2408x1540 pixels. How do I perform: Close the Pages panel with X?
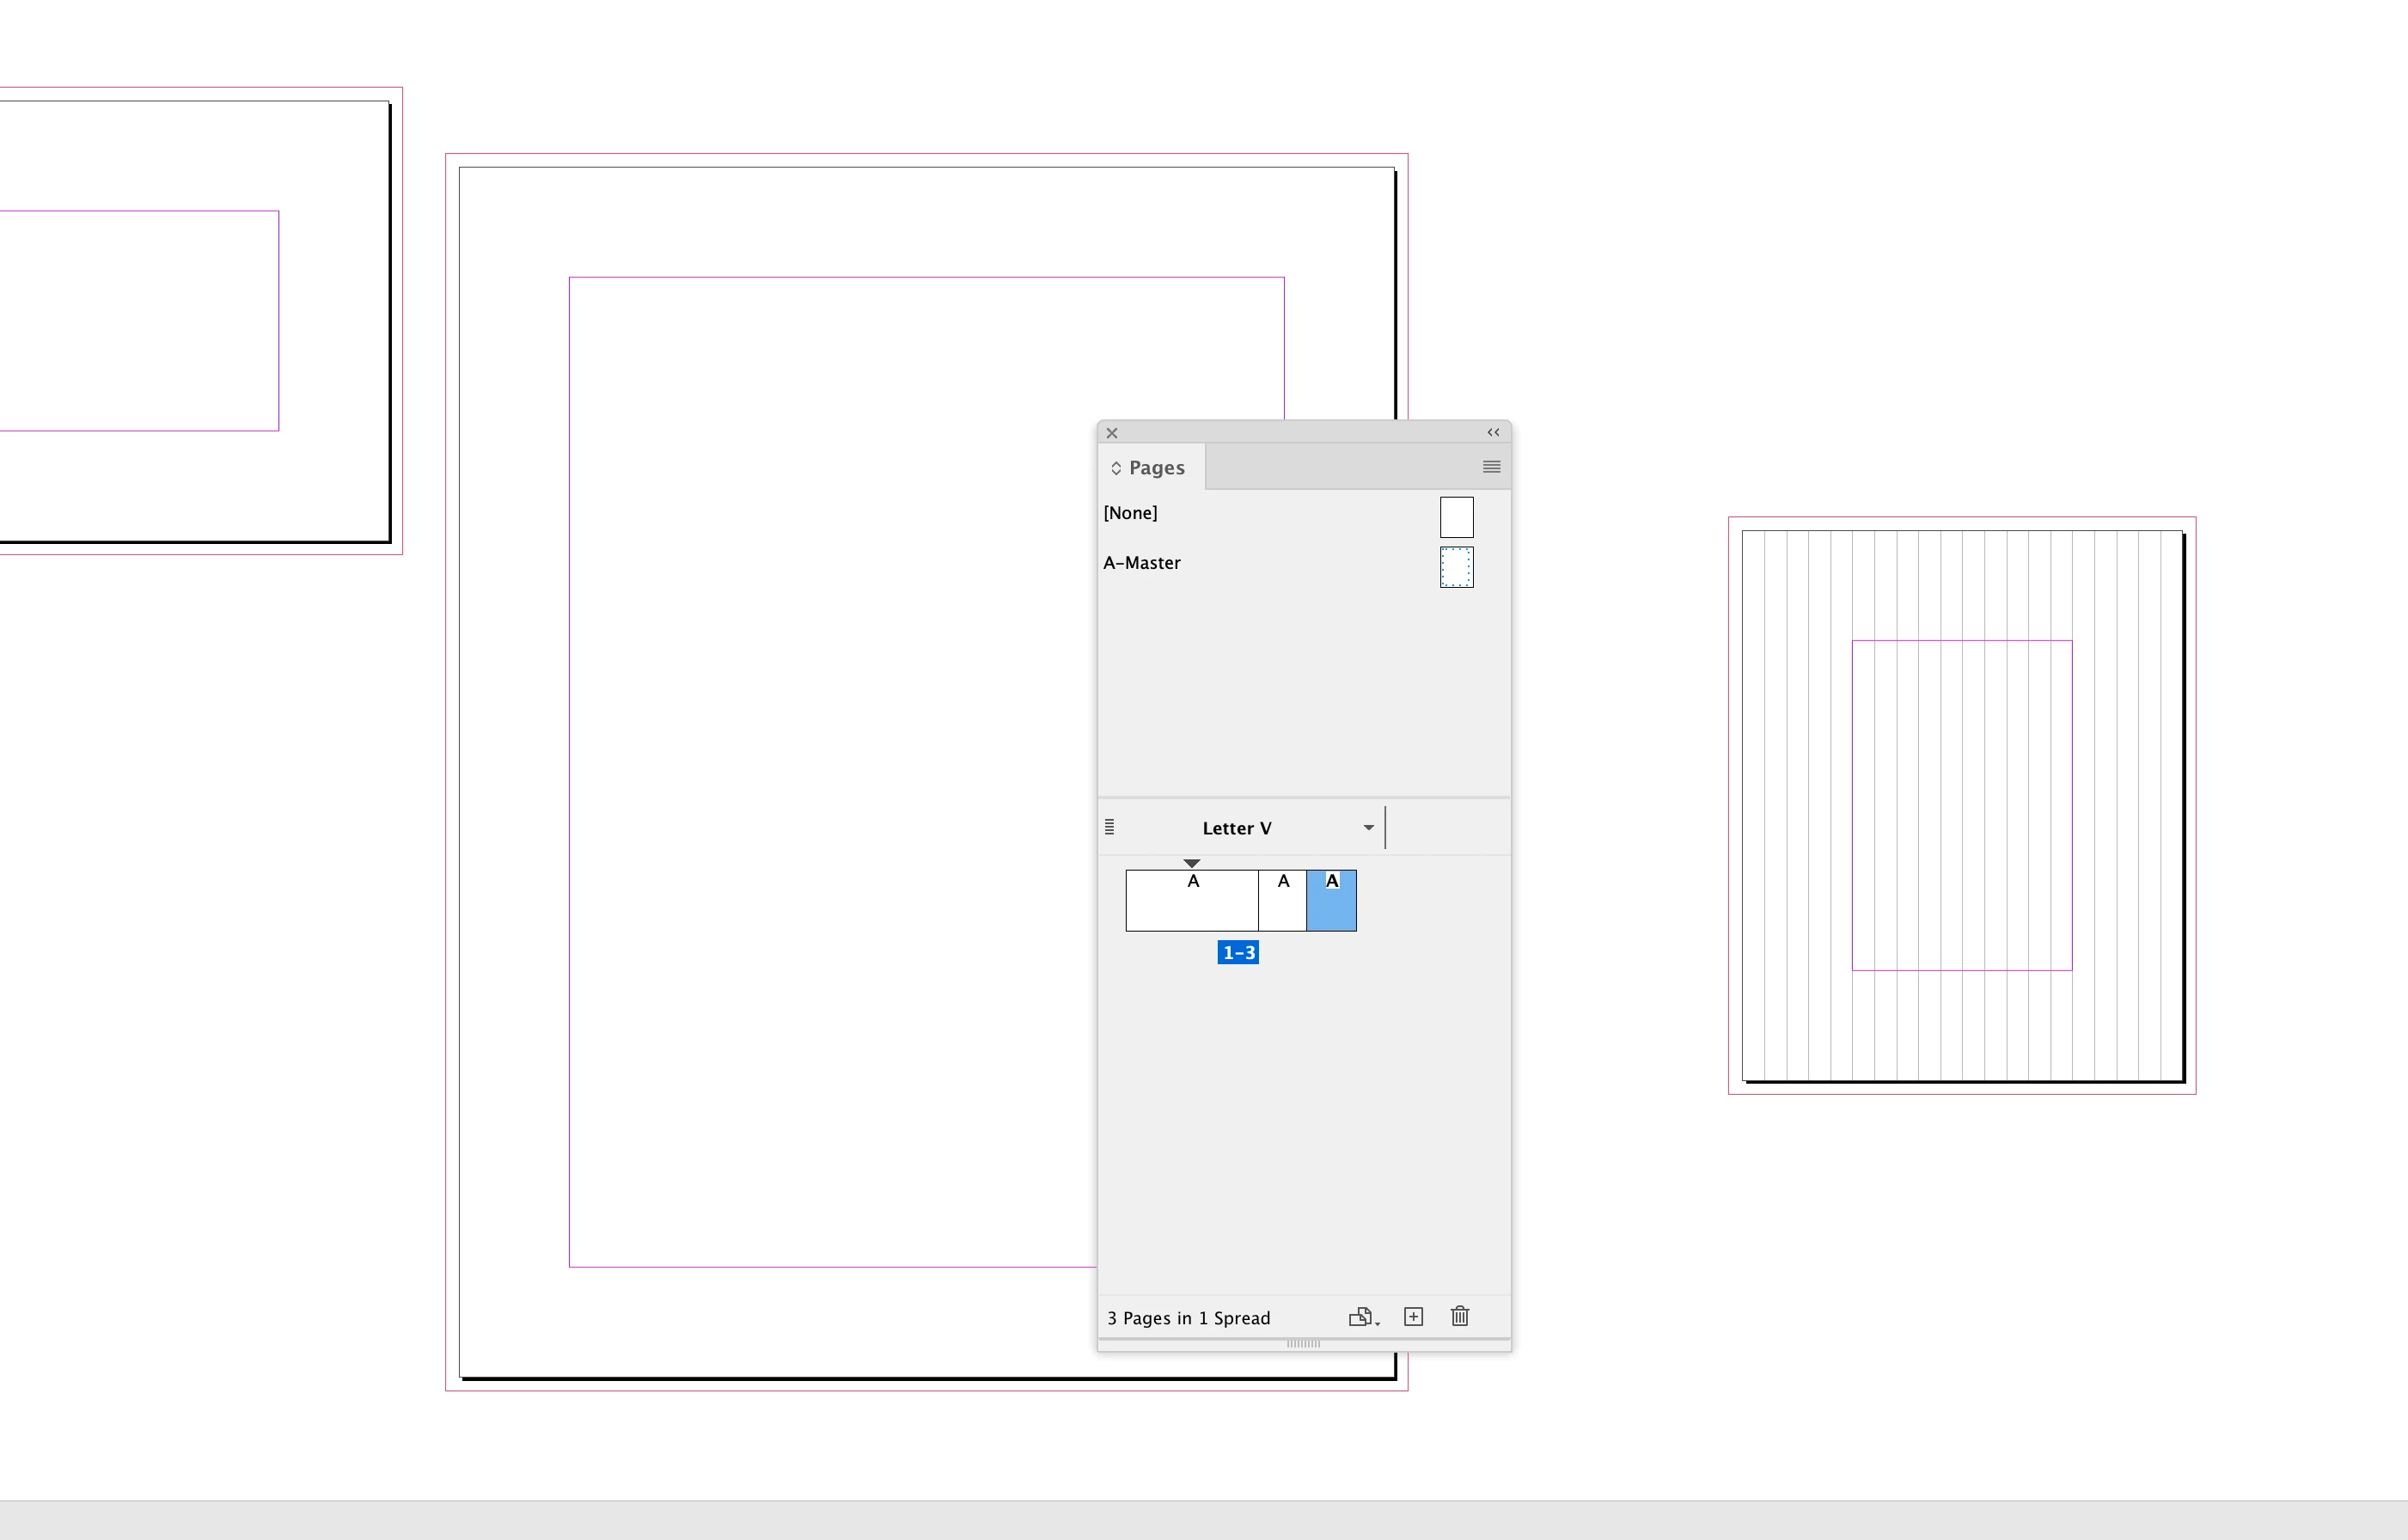click(x=1112, y=433)
